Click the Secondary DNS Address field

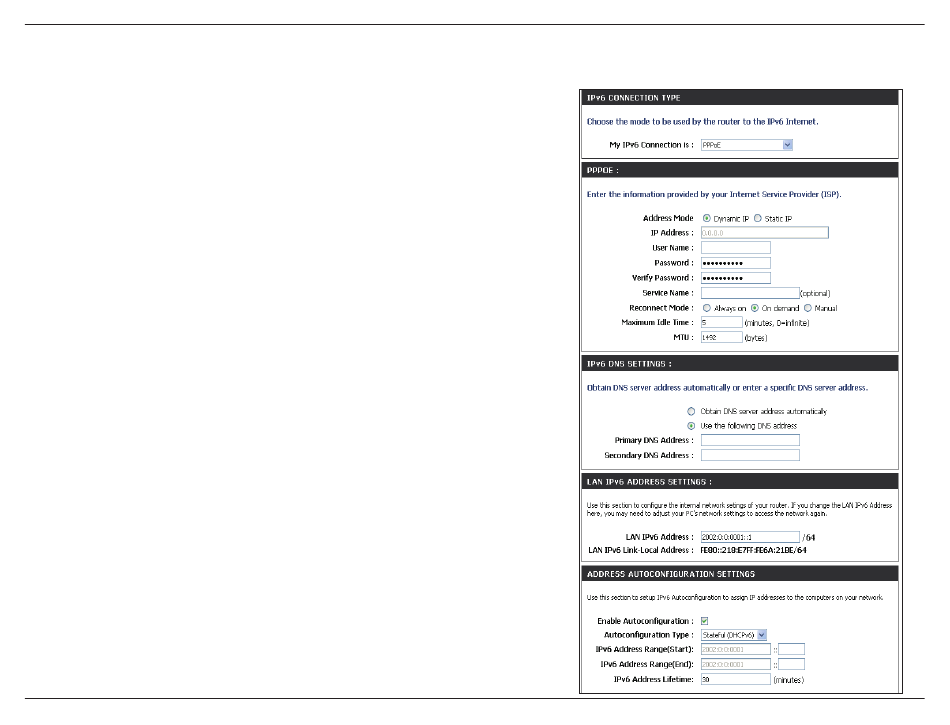750,455
